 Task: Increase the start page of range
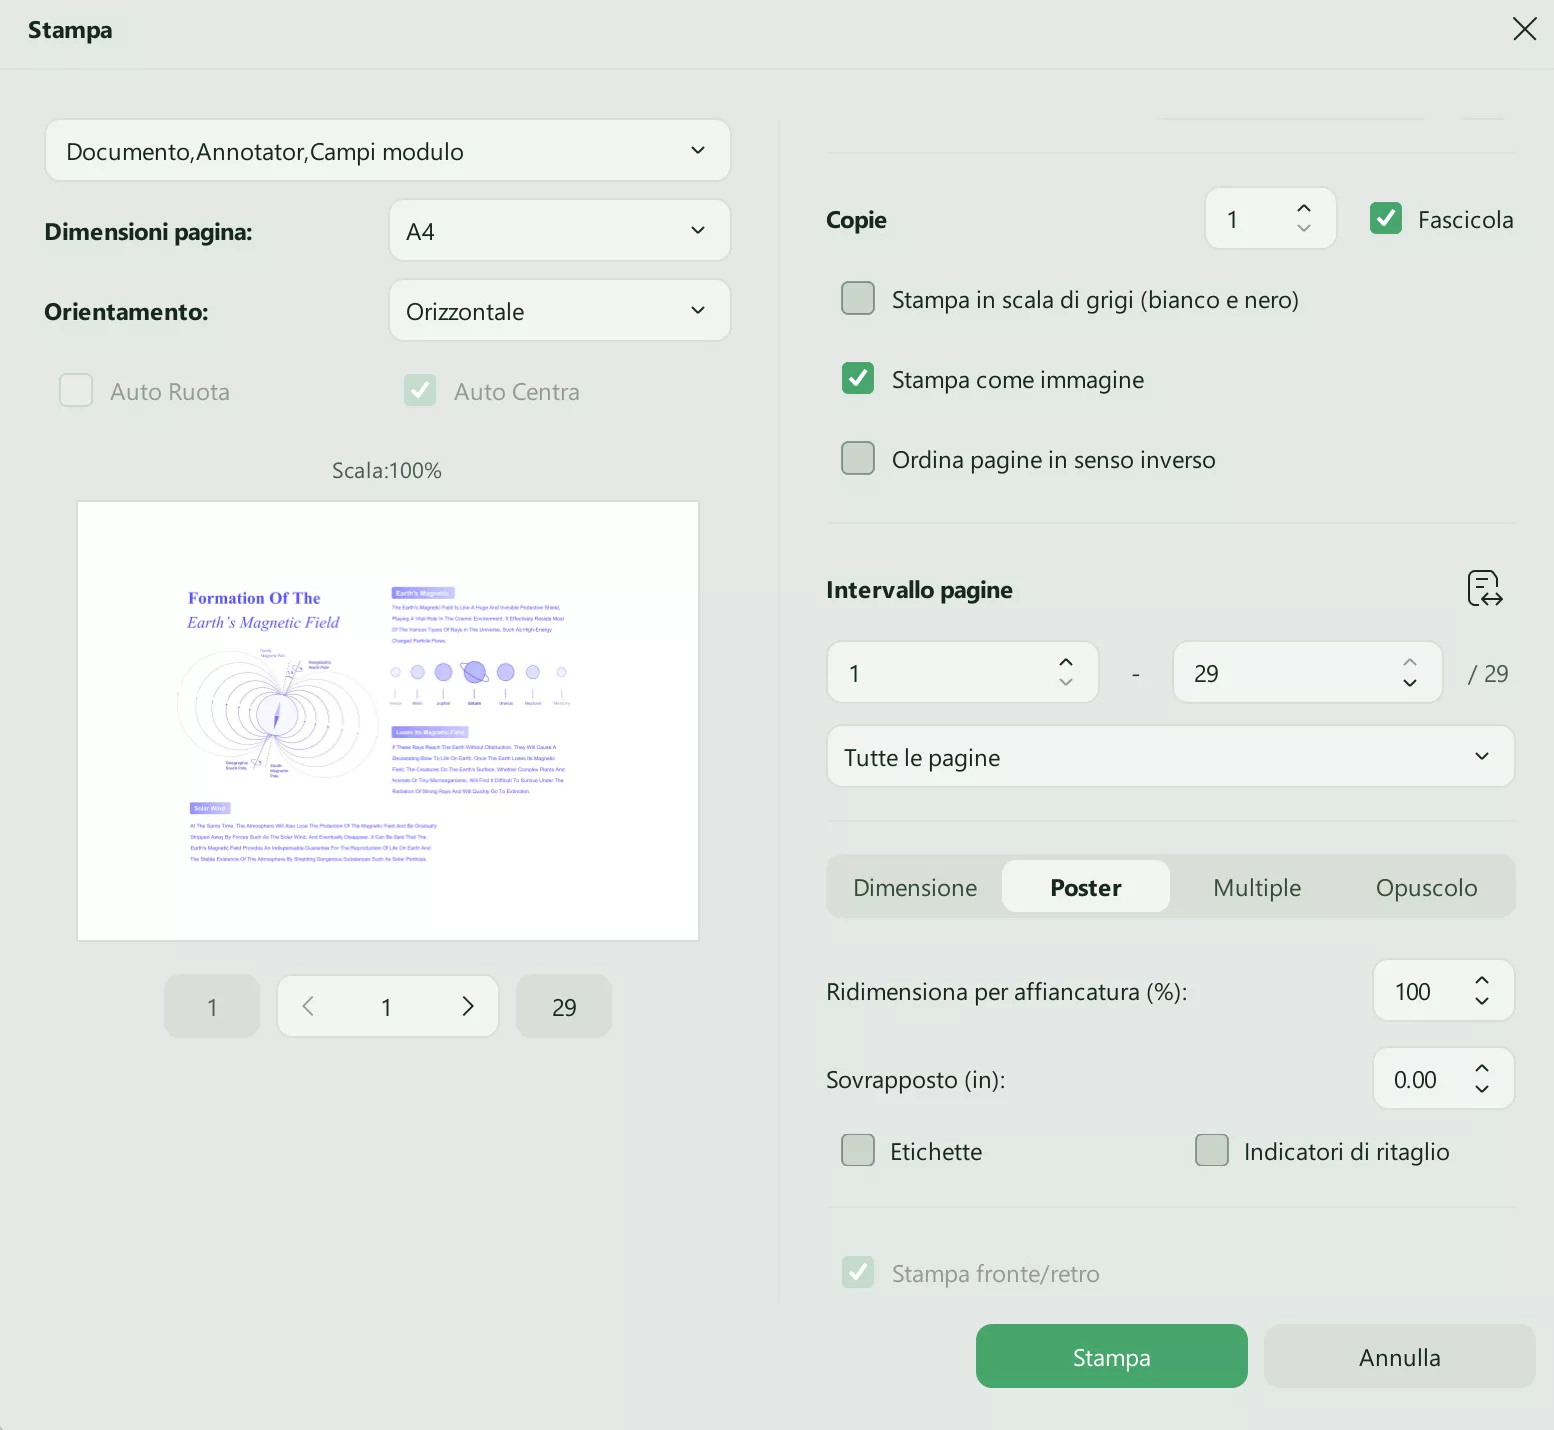(x=1066, y=663)
